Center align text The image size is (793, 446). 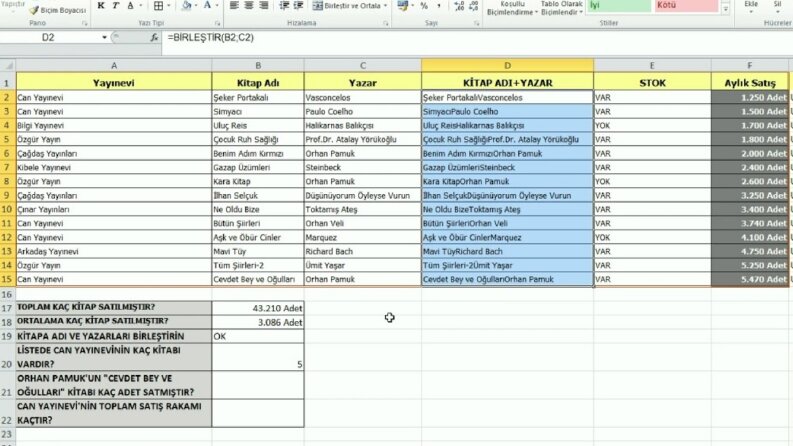coord(249,6)
